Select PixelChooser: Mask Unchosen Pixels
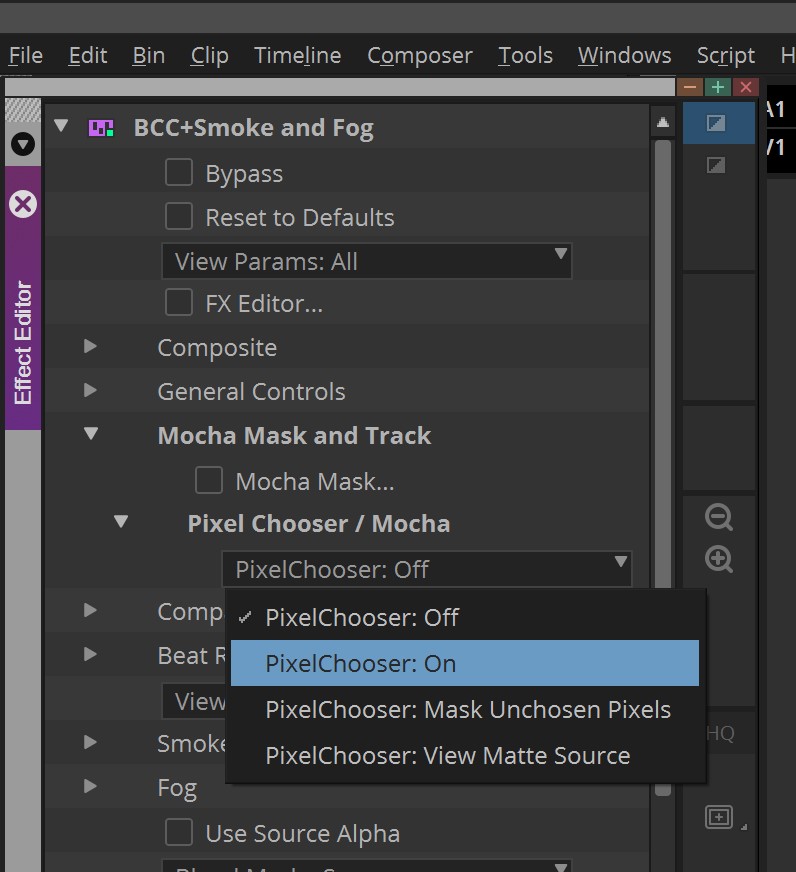Screen dimensions: 796x872 point(464,709)
